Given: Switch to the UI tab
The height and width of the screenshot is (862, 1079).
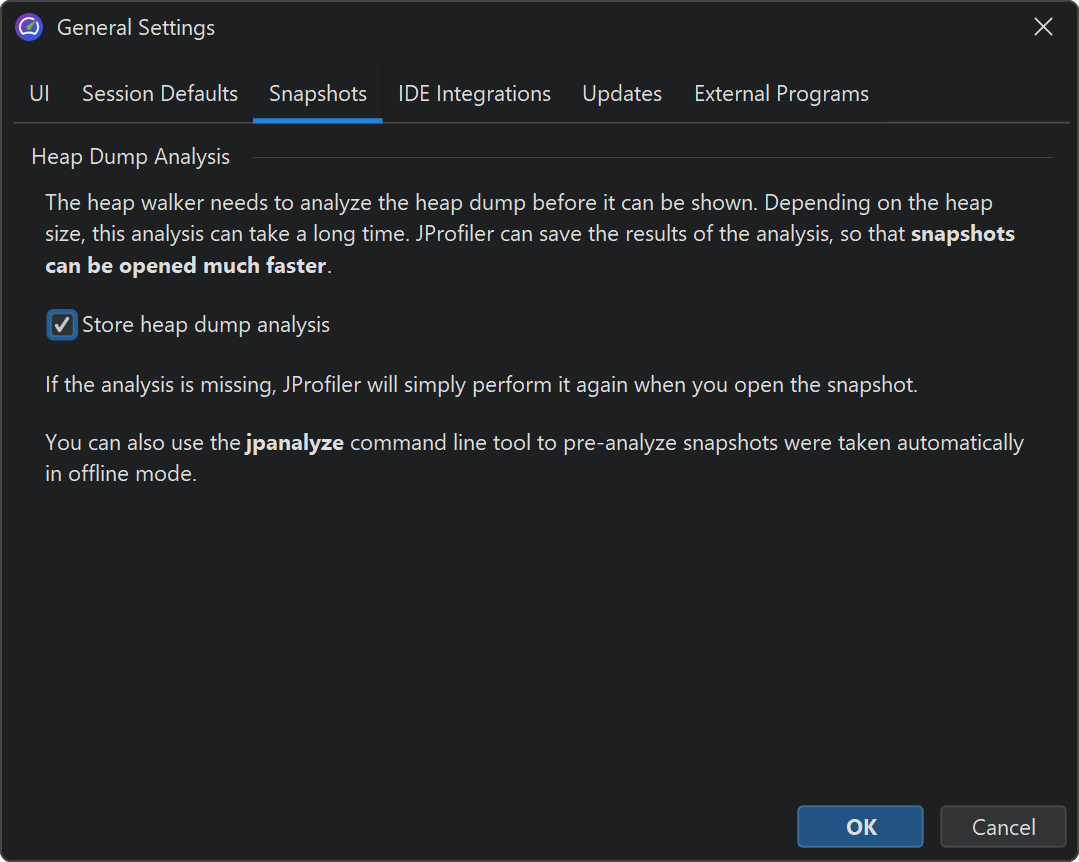Looking at the screenshot, I should coord(39,94).
